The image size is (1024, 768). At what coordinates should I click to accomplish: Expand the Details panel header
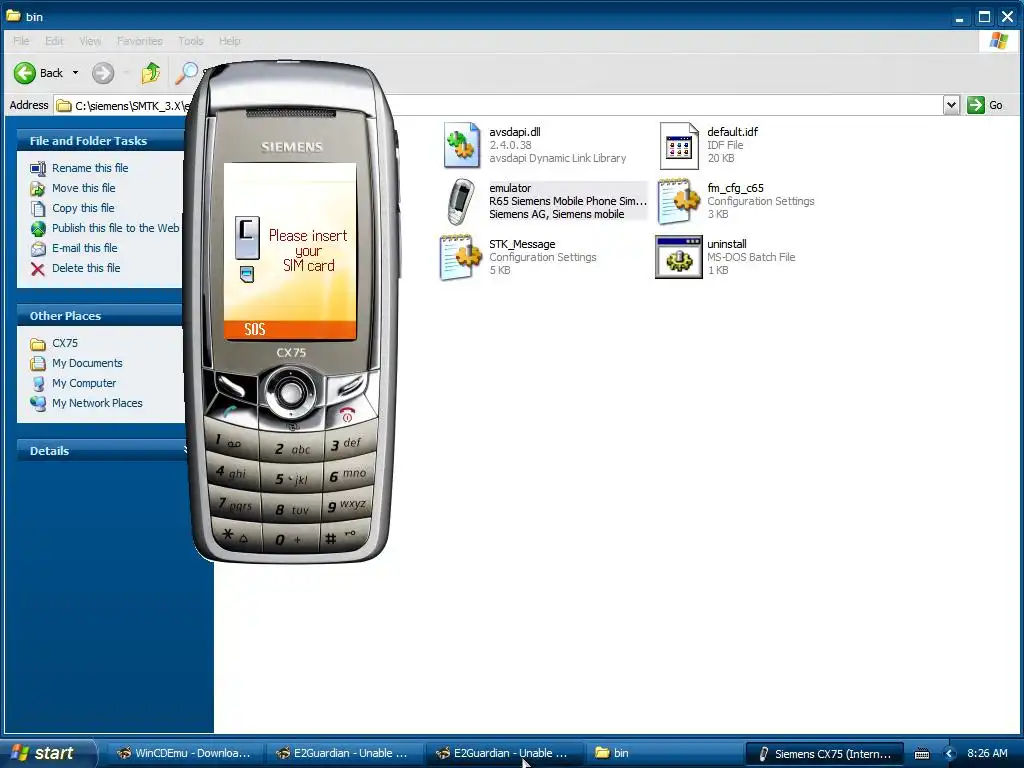101,451
